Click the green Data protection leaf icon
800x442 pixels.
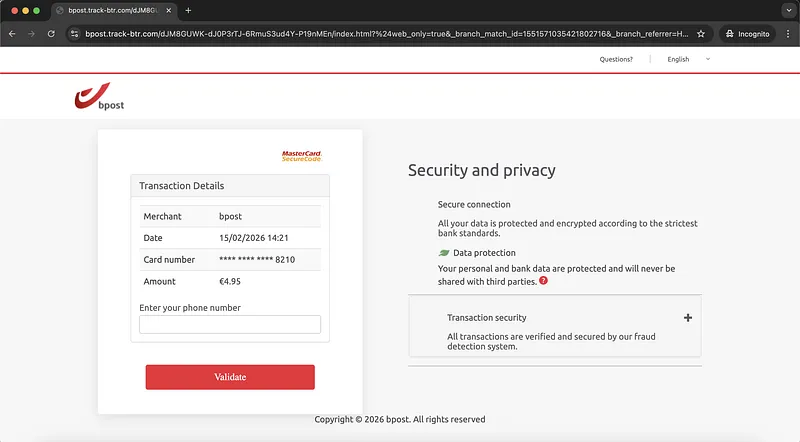click(444, 253)
